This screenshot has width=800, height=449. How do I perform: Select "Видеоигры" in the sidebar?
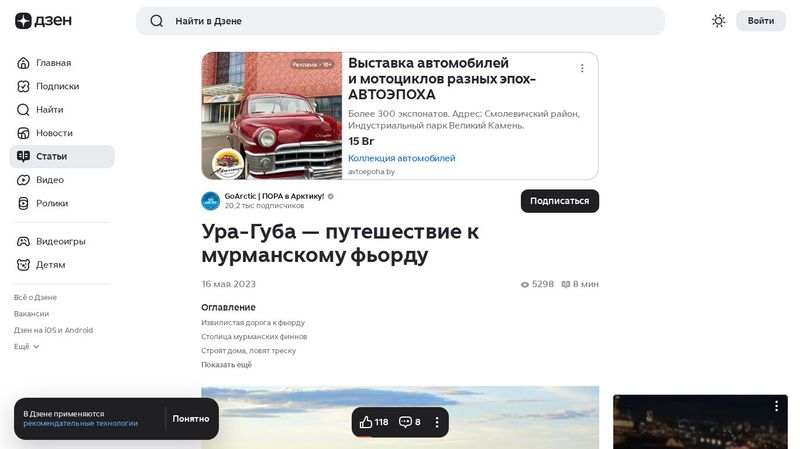pyautogui.click(x=60, y=241)
